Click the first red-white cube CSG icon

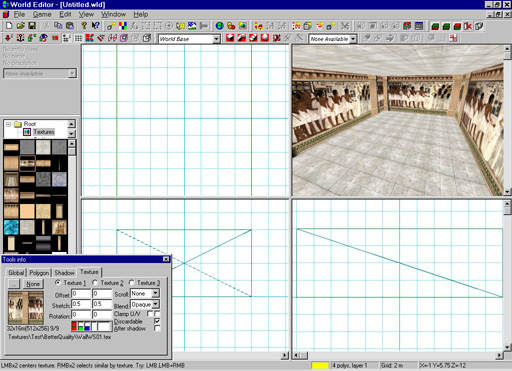[x=230, y=38]
